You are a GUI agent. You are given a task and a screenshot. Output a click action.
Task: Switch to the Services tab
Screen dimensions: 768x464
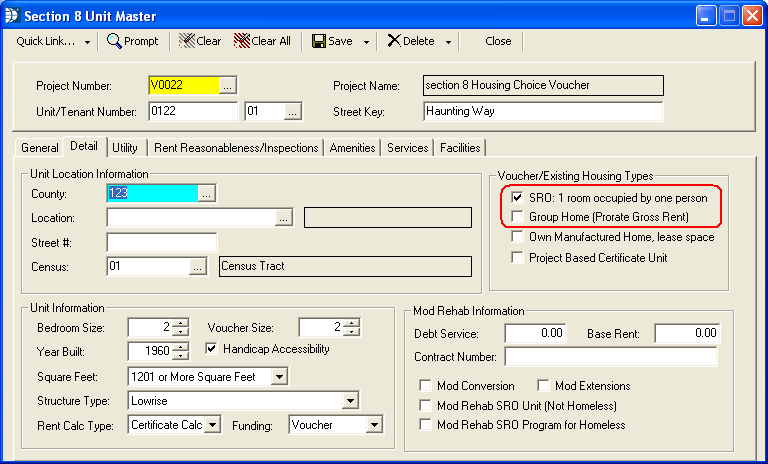tap(408, 148)
